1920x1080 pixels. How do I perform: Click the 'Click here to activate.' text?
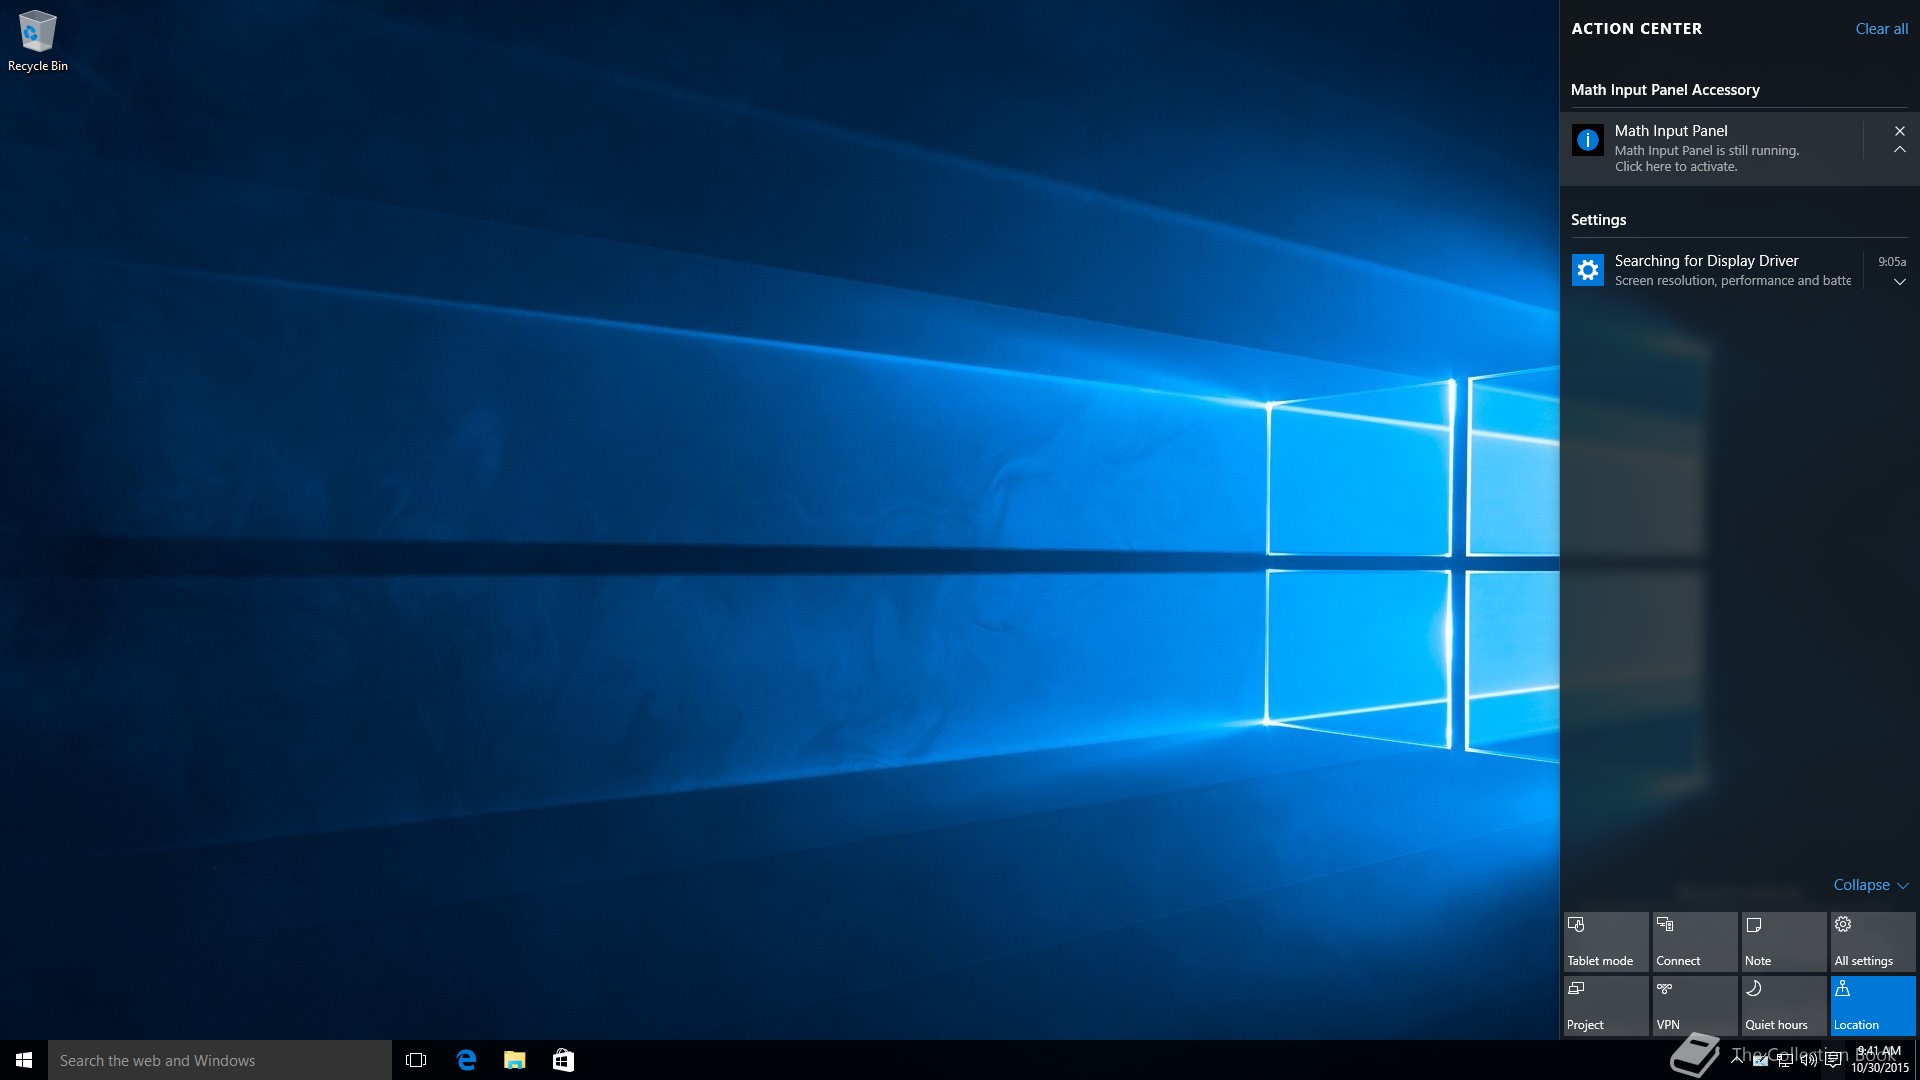[1676, 167]
